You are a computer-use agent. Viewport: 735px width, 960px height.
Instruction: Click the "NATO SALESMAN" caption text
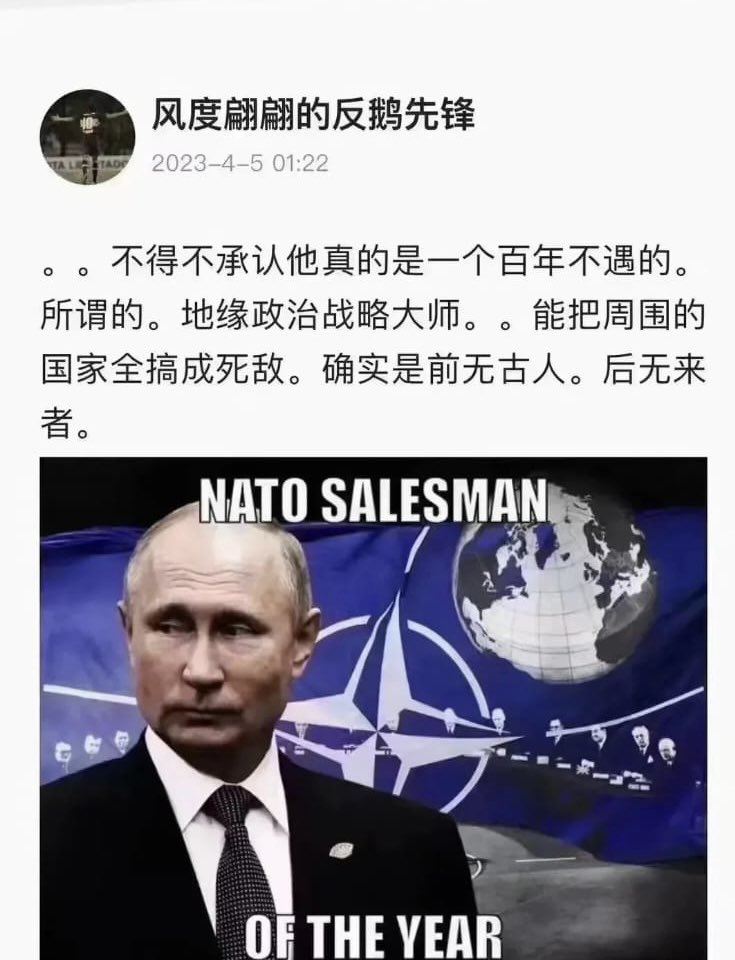374,500
